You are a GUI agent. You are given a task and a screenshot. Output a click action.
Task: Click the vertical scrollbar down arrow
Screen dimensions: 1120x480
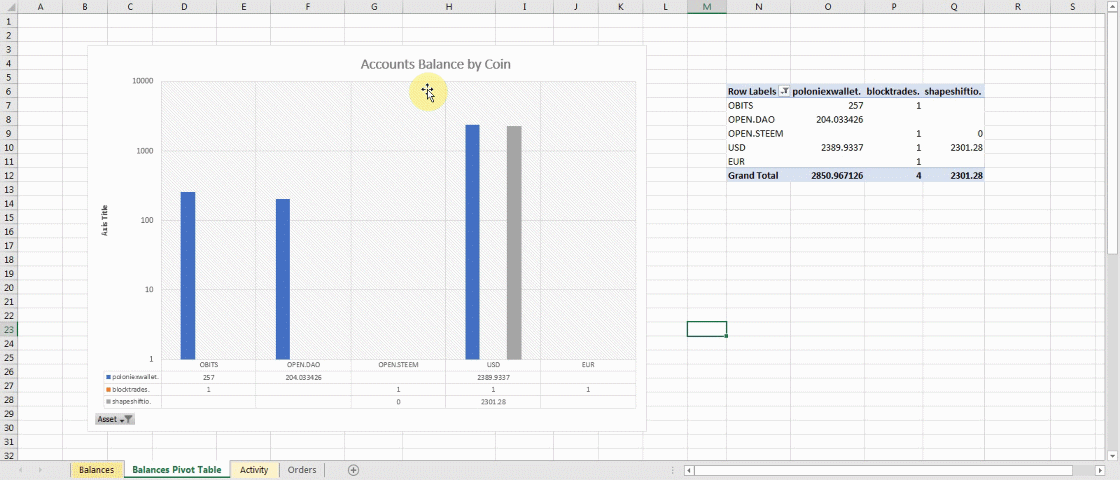coord(1113,455)
